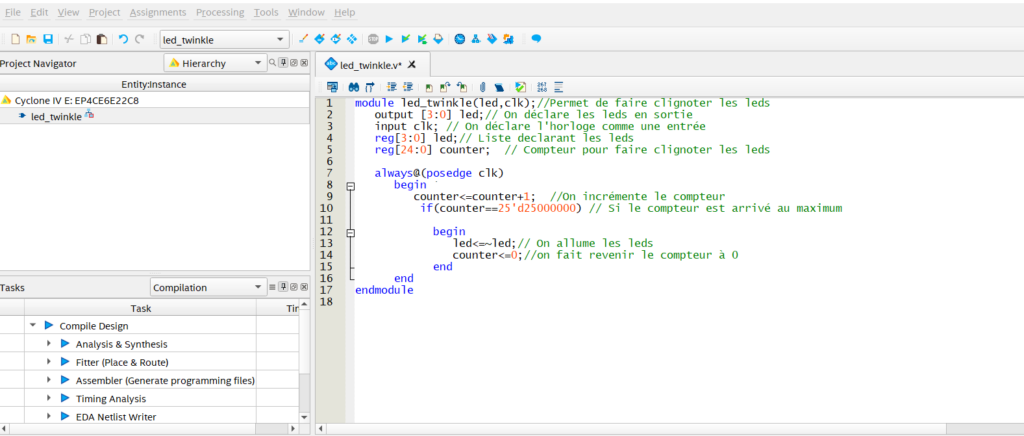Click the Open file folder icon

(31, 39)
